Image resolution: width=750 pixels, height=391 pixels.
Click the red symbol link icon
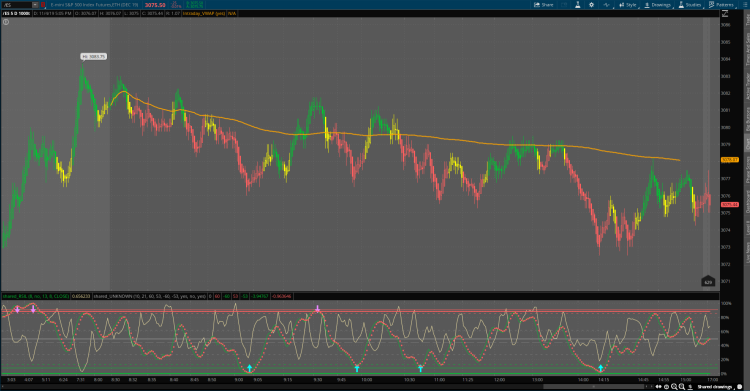click(x=43, y=5)
